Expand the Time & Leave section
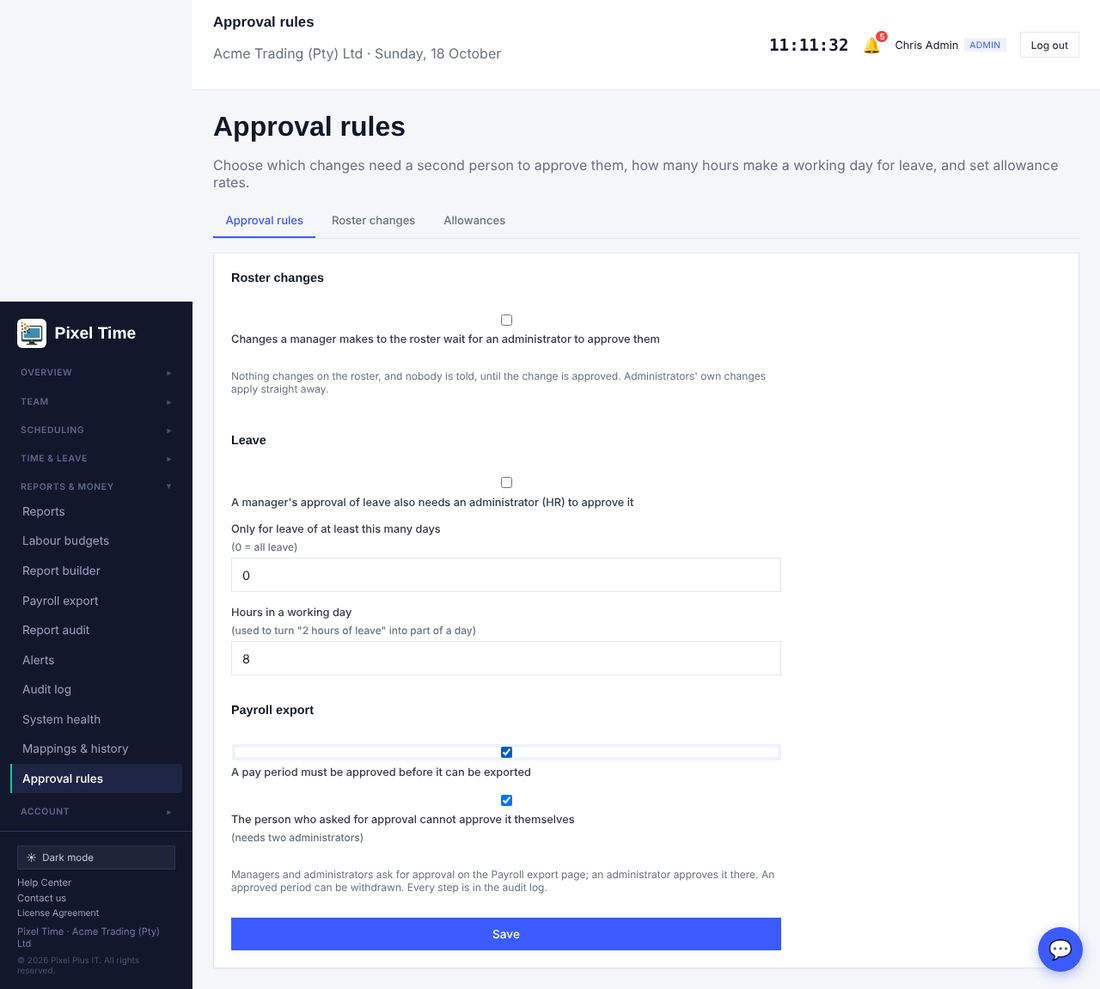The height and width of the screenshot is (989, 1100). pos(96,458)
